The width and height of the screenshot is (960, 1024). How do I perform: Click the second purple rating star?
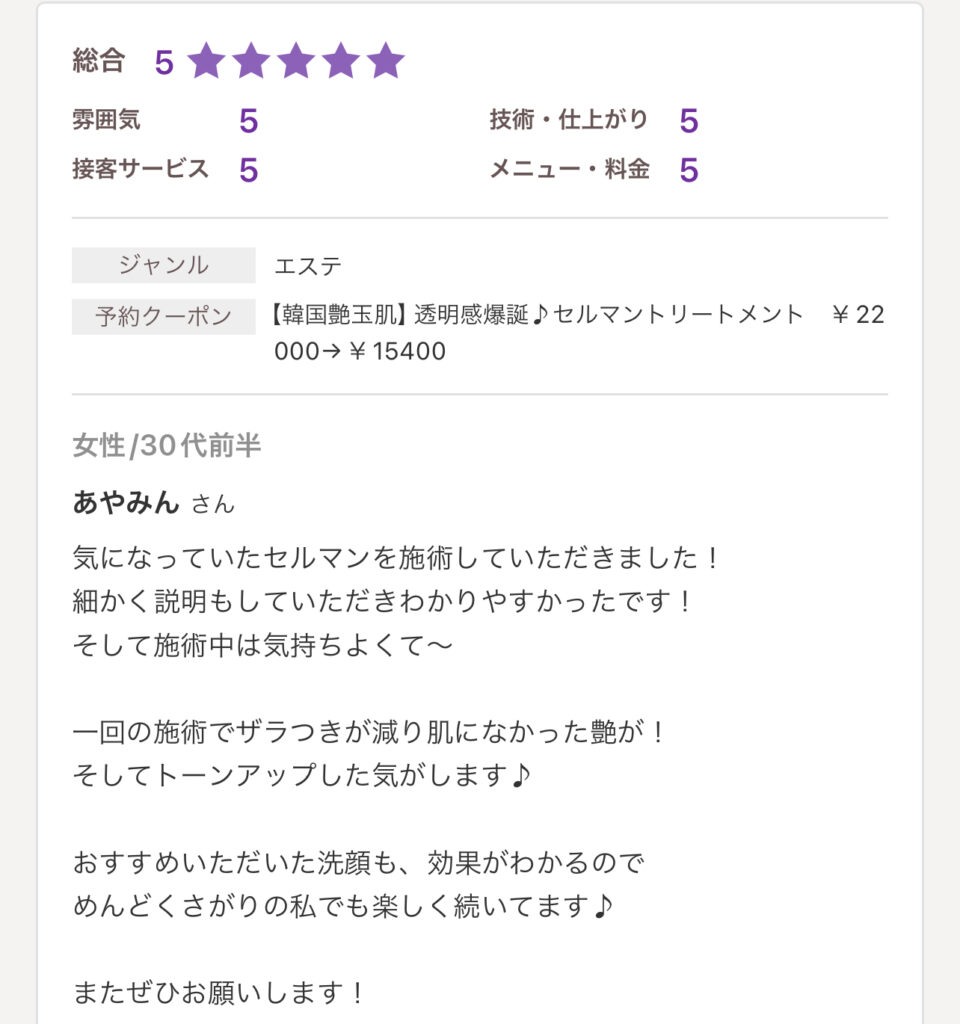251,61
